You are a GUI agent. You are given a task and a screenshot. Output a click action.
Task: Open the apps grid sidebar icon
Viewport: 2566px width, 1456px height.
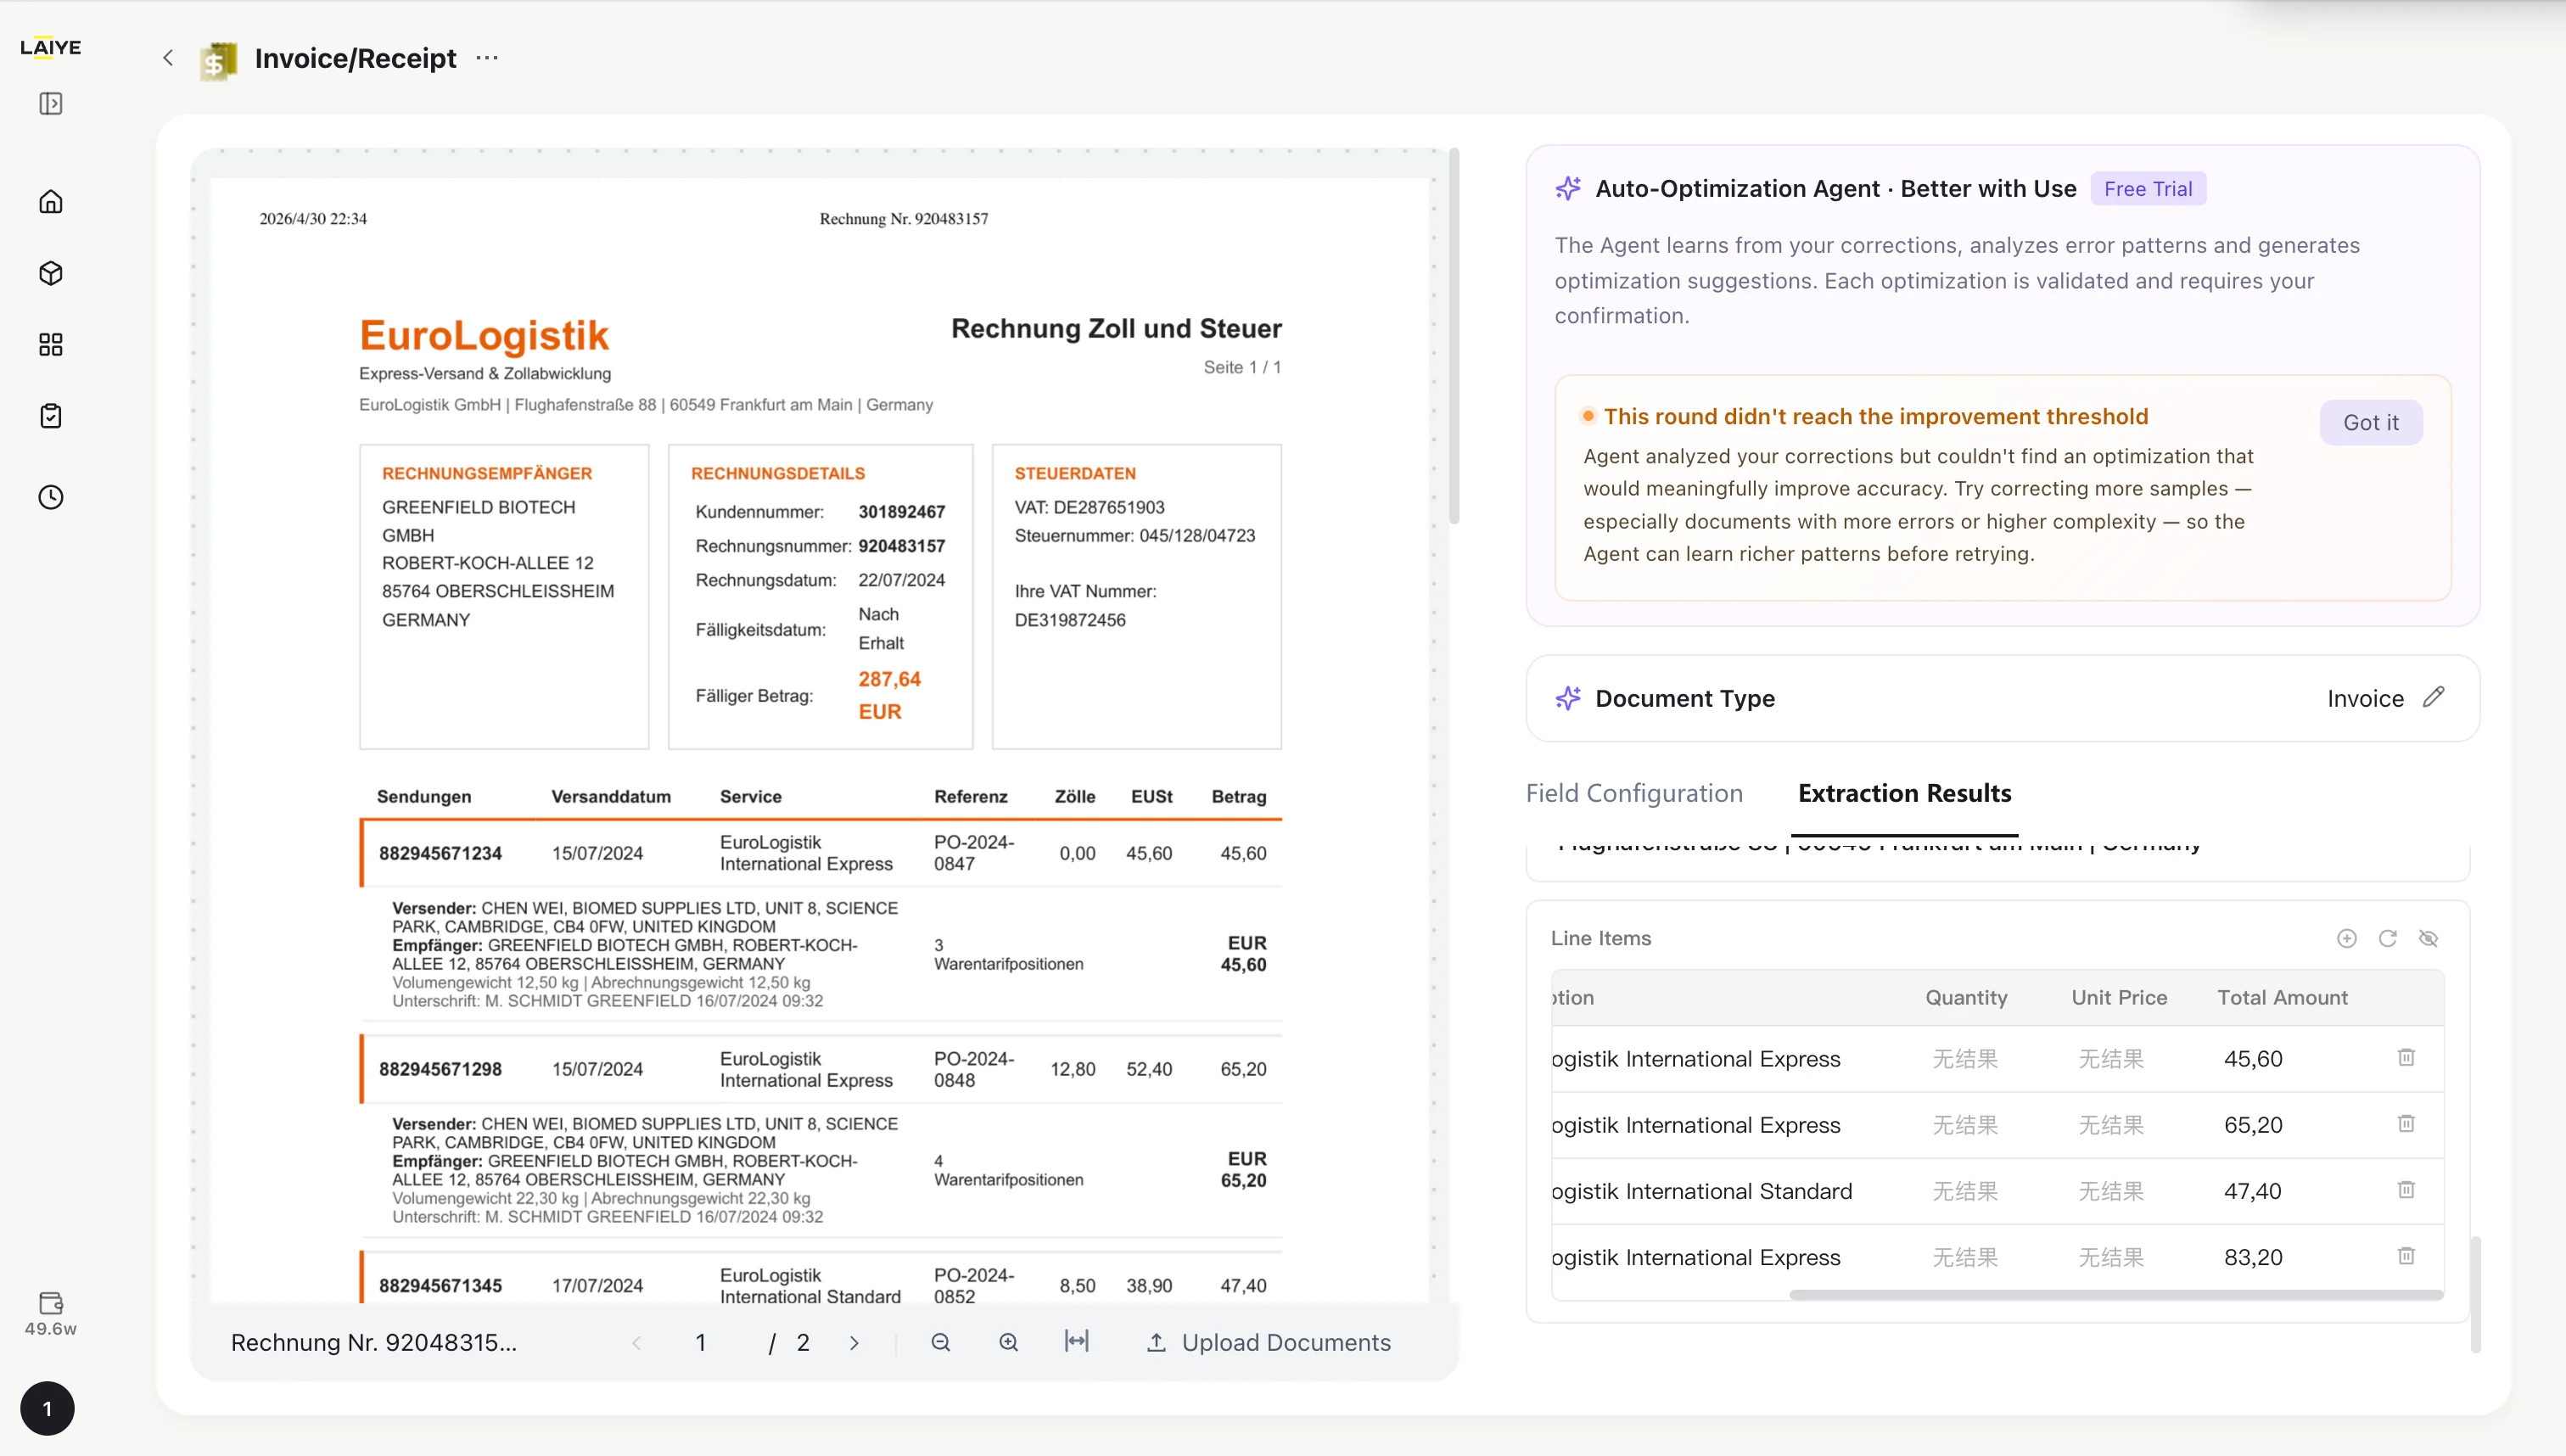(51, 345)
